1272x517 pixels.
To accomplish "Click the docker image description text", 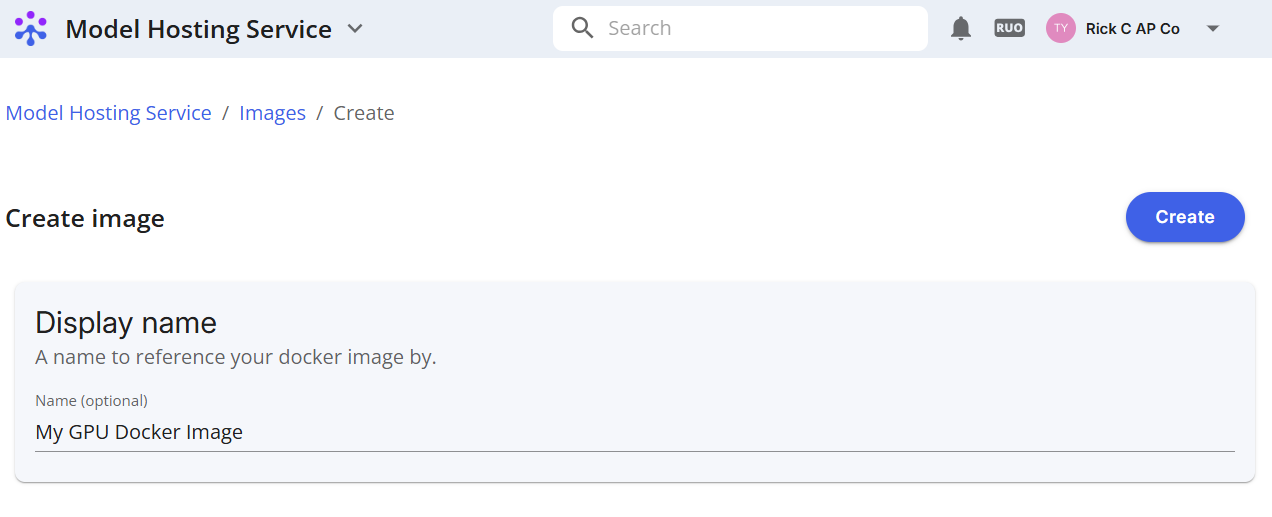I will point(236,357).
